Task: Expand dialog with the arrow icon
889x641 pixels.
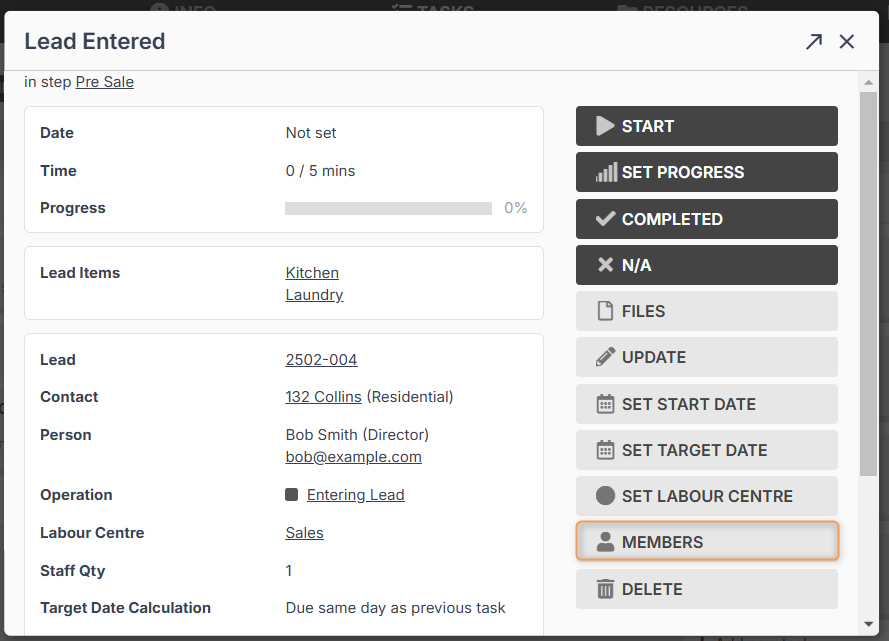Action: tap(814, 41)
